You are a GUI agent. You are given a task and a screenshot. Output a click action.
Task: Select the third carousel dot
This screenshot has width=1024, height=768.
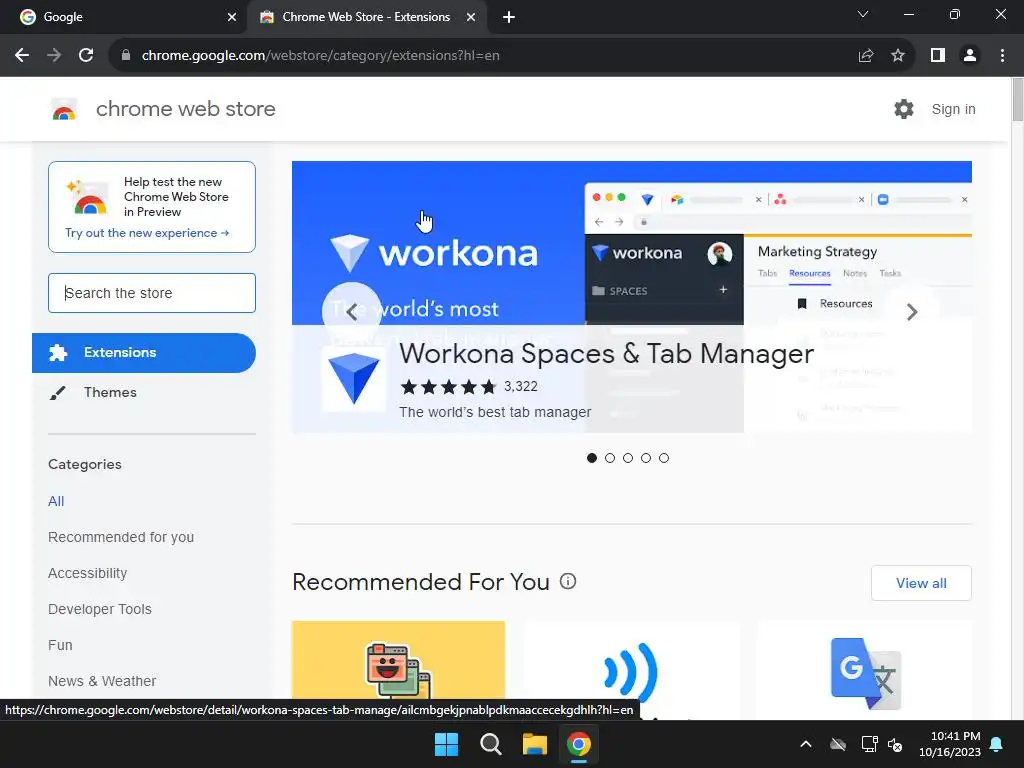tap(628, 458)
